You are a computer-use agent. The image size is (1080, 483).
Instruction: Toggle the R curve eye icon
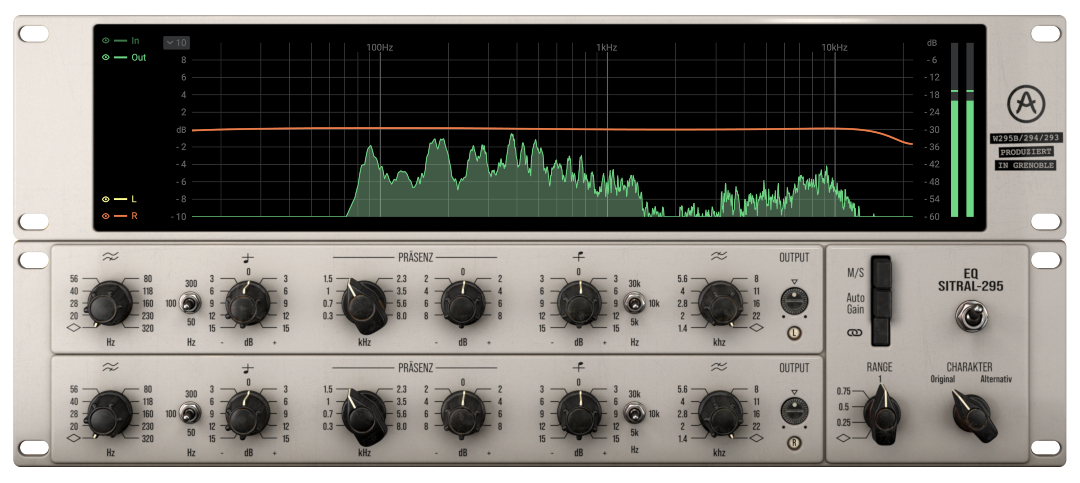click(x=105, y=216)
